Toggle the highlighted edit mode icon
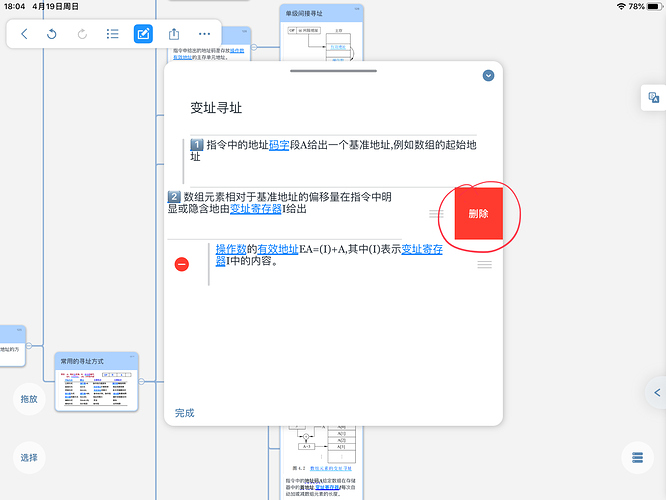 143,34
